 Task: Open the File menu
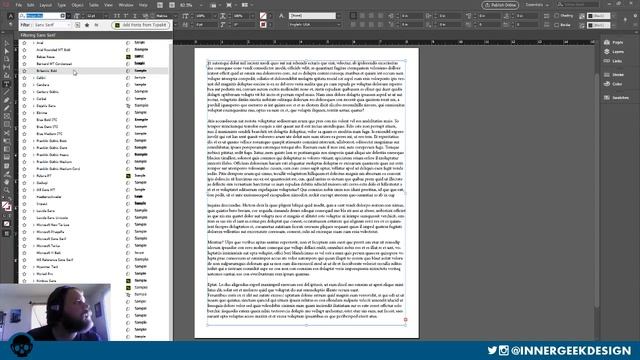19,5
